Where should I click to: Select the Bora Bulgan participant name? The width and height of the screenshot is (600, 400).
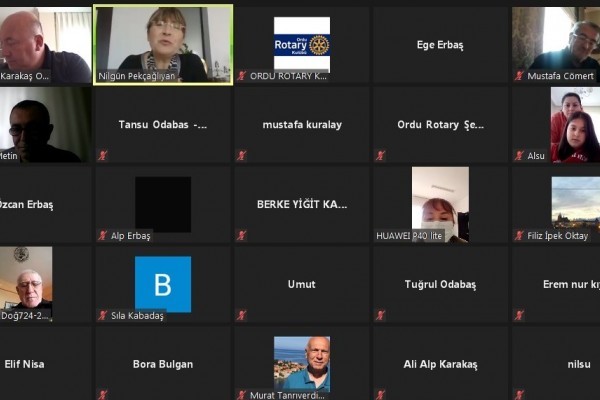click(x=163, y=364)
